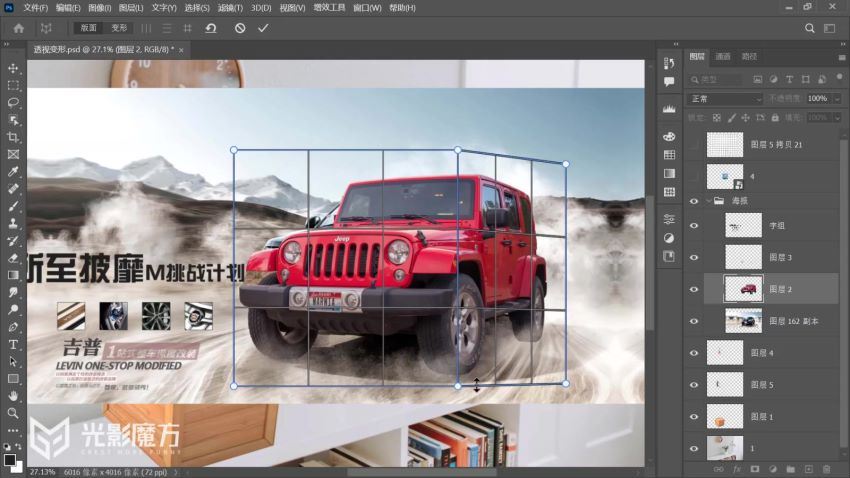The height and width of the screenshot is (478, 850).
Task: Hide the 图层 162 副本 layer
Action: coord(694,321)
